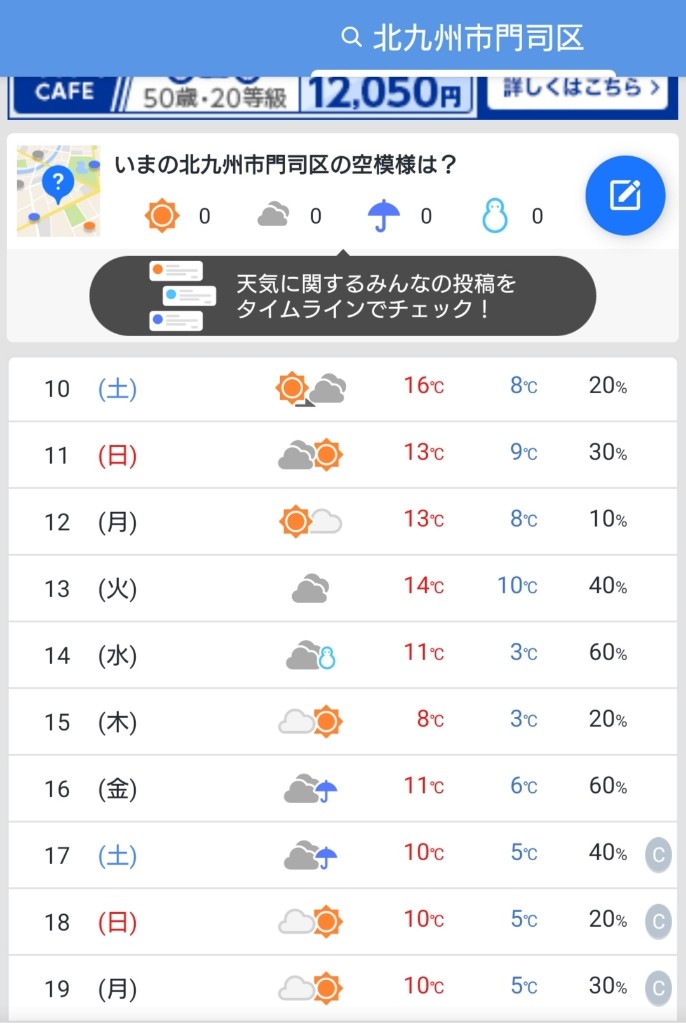Tap the C badge on the 18th row
Image resolution: width=686 pixels, height=1024 pixels.
pos(659,921)
